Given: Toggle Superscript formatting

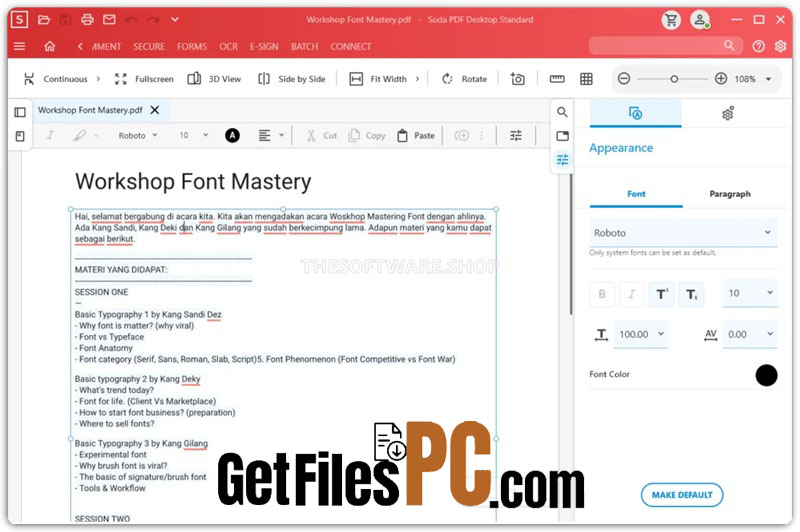Looking at the screenshot, I should tap(662, 294).
